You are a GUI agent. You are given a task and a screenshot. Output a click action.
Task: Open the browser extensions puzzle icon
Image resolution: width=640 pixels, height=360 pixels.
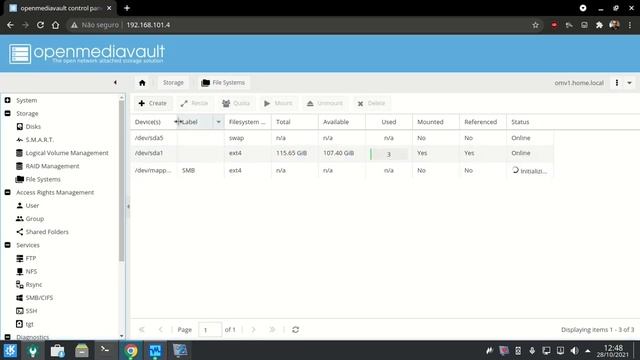coord(599,25)
